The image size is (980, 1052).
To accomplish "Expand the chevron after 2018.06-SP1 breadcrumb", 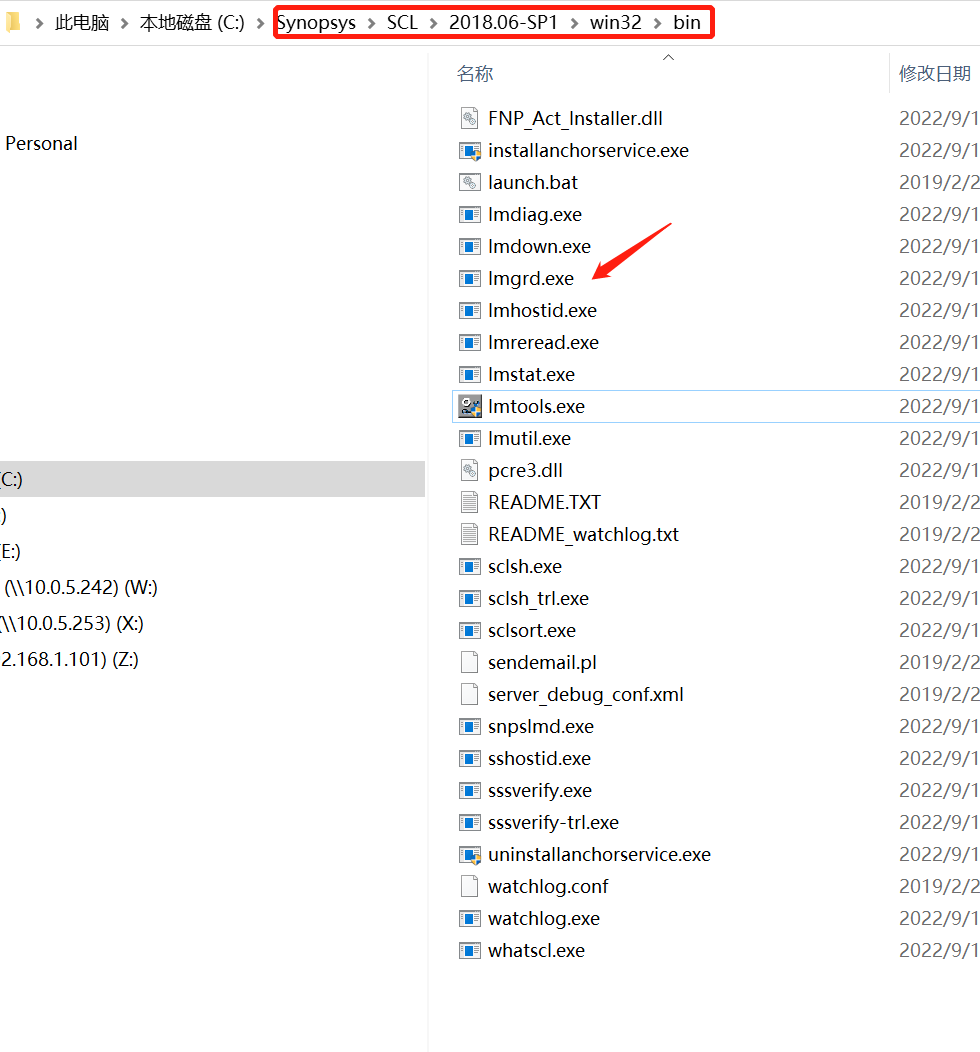I will point(574,23).
